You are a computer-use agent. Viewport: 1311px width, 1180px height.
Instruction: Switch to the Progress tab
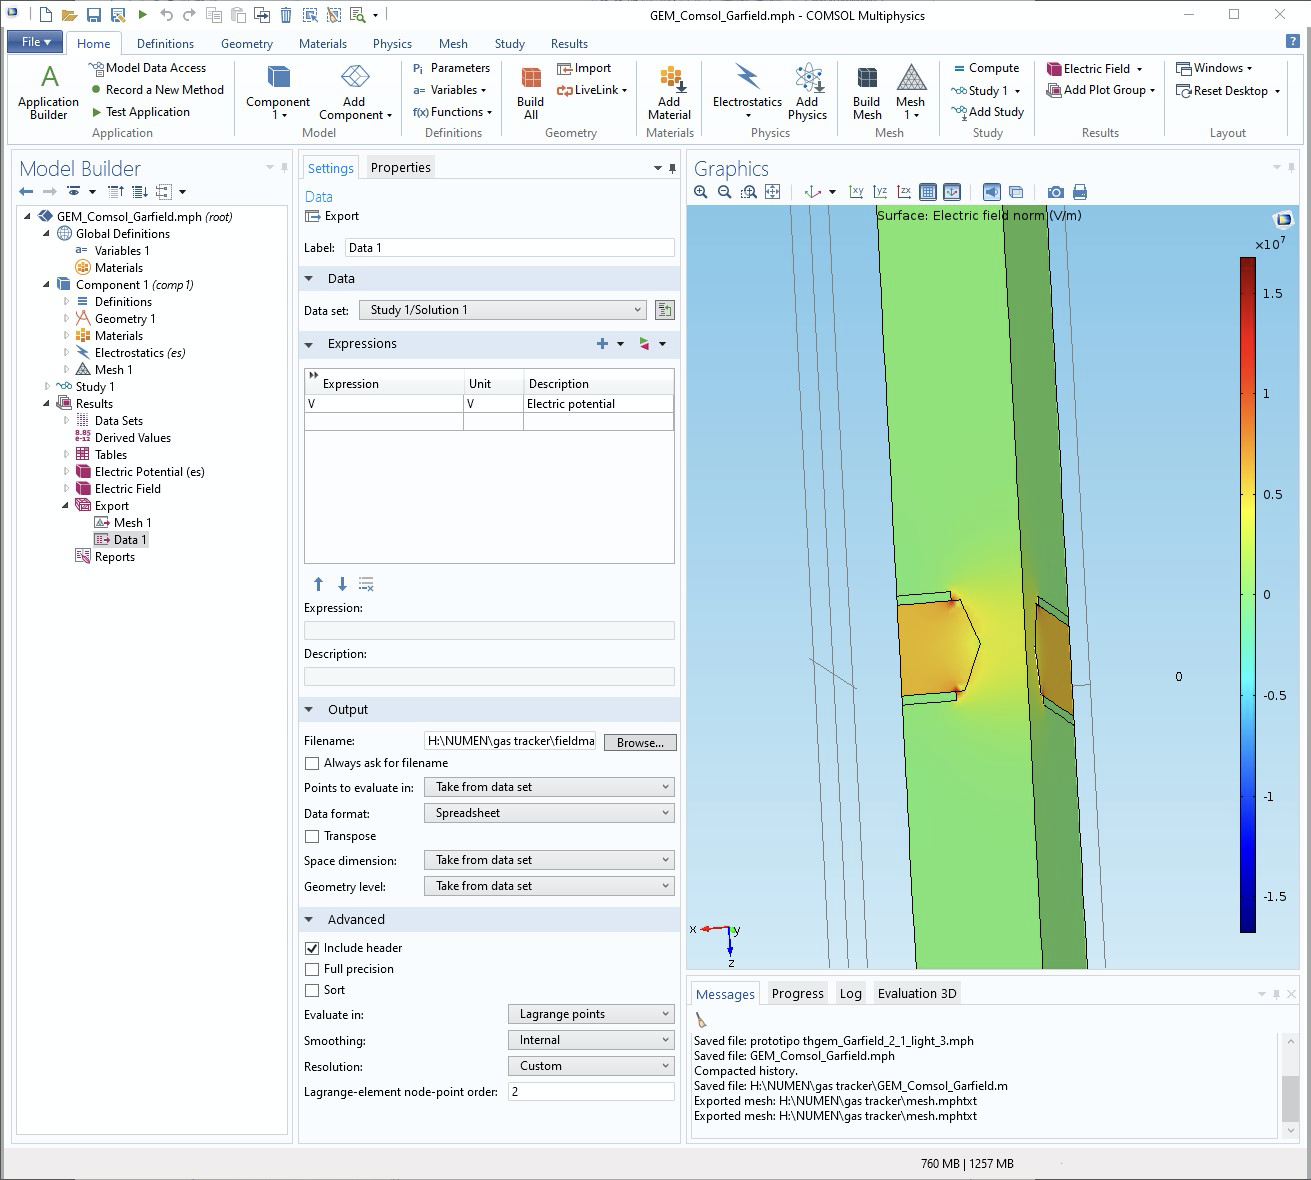tap(797, 993)
